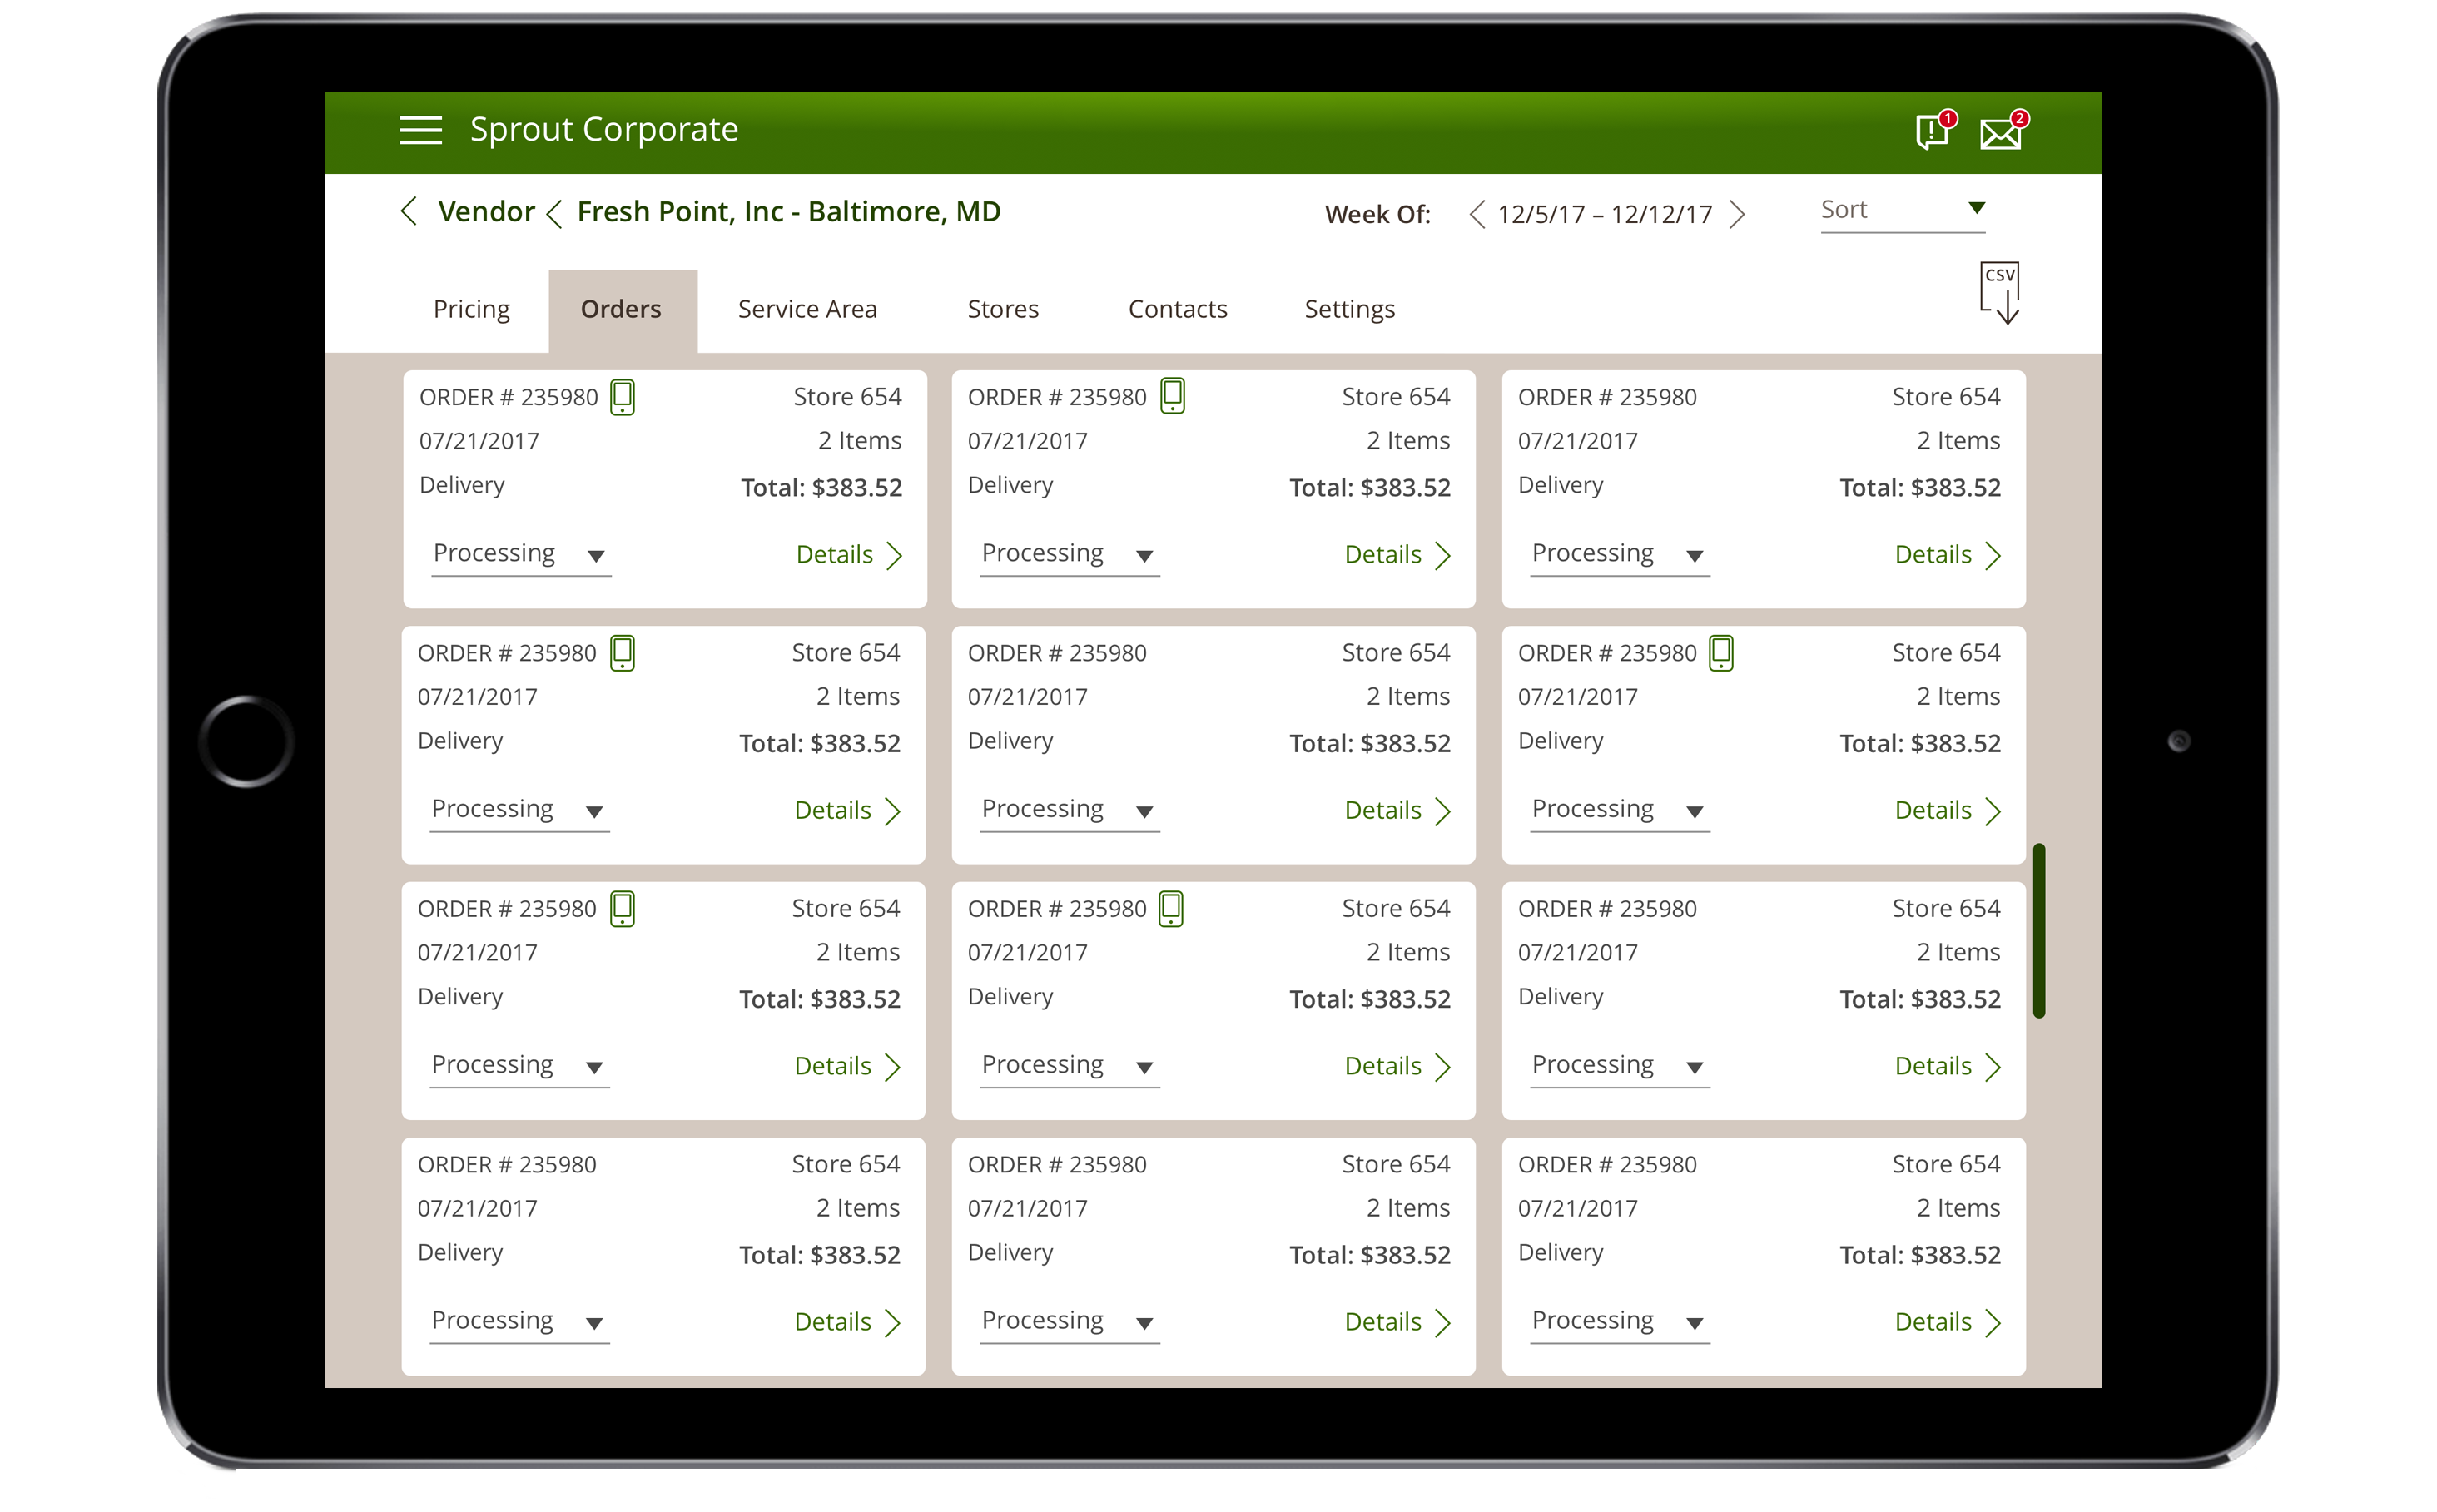Image resolution: width=2437 pixels, height=1512 pixels.
Task: Expand Processing status in bottom row, middle column card
Action: (x=1069, y=1323)
